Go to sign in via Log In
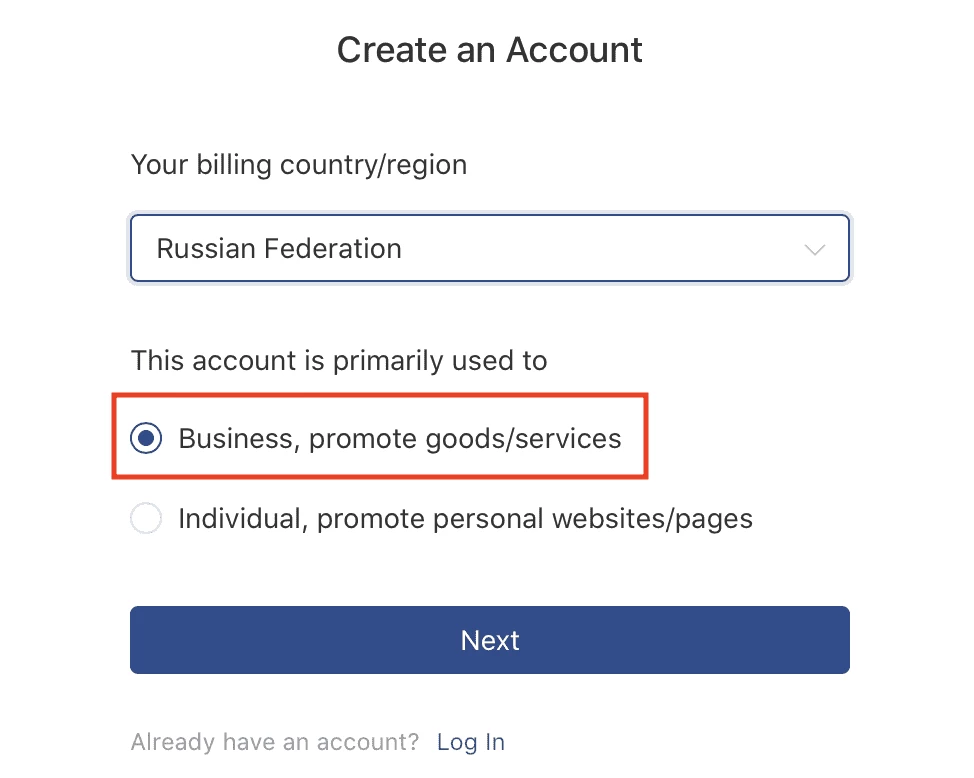Viewport: 974px width, 778px height. [471, 742]
